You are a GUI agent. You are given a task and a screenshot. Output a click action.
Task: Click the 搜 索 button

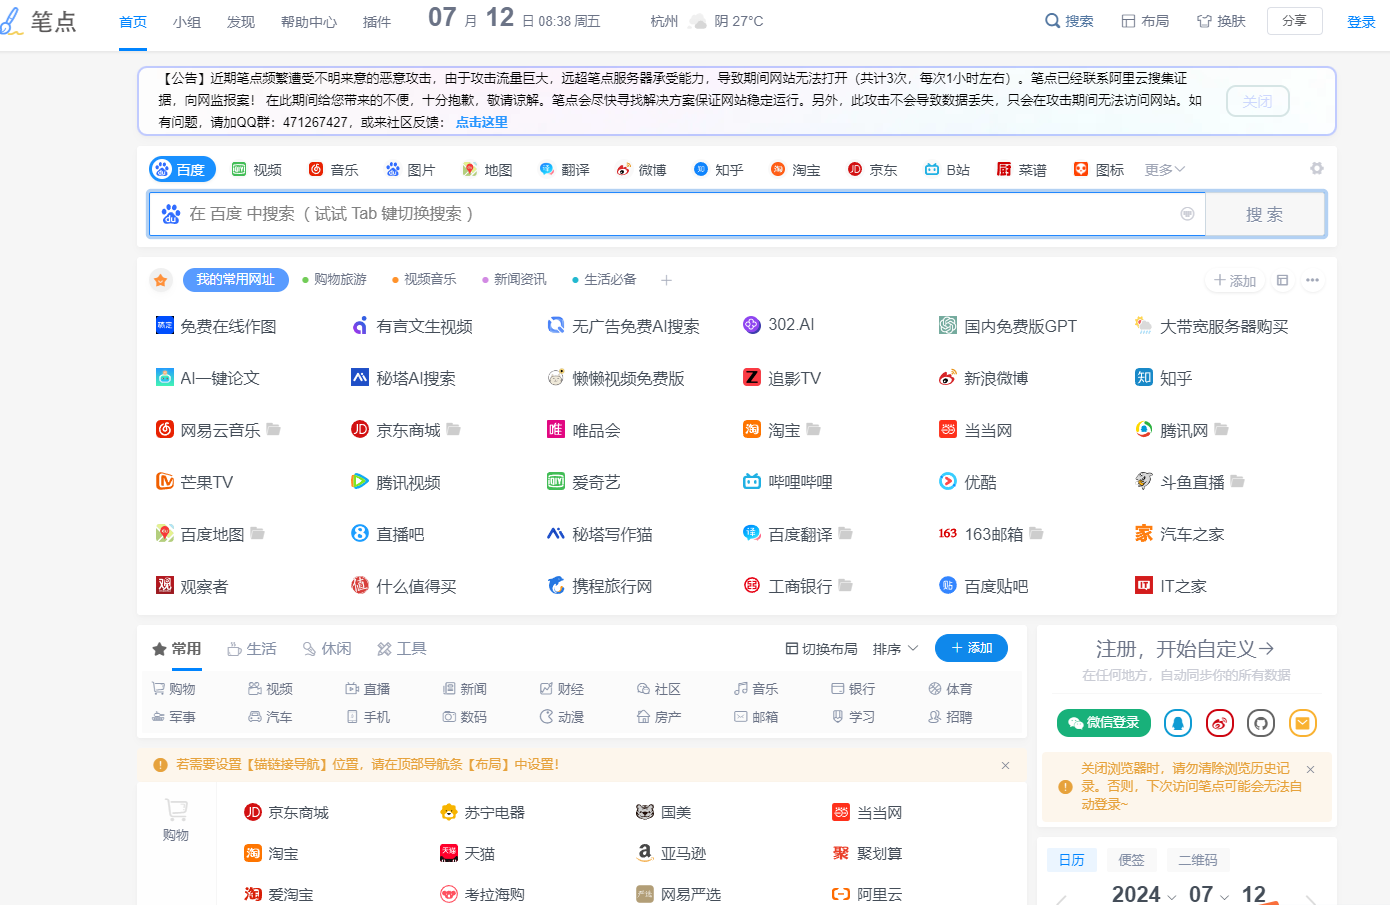point(1265,214)
